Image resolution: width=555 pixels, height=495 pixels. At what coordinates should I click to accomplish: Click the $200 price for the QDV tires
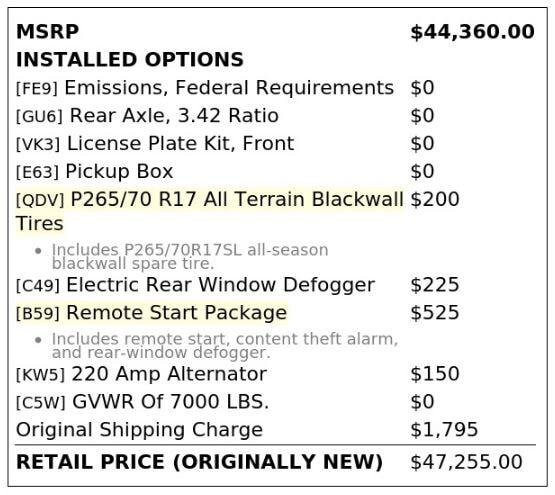pos(435,199)
